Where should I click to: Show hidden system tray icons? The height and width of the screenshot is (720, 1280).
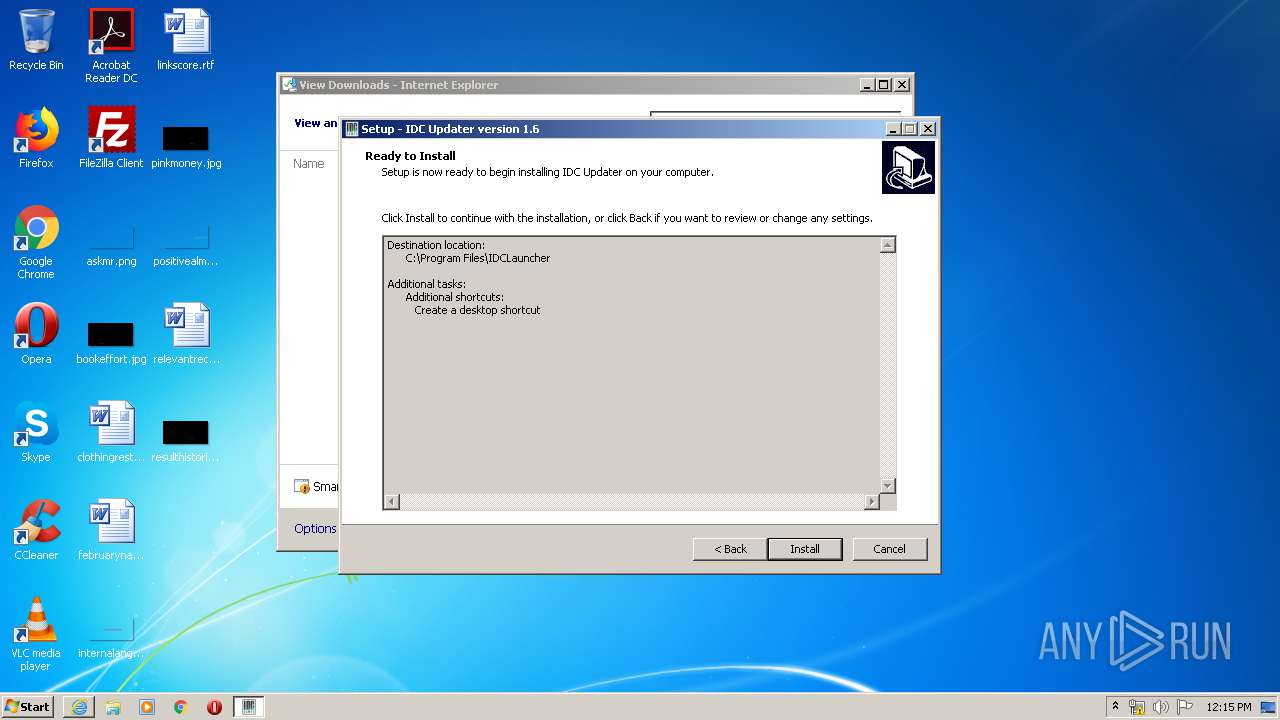[1115, 707]
